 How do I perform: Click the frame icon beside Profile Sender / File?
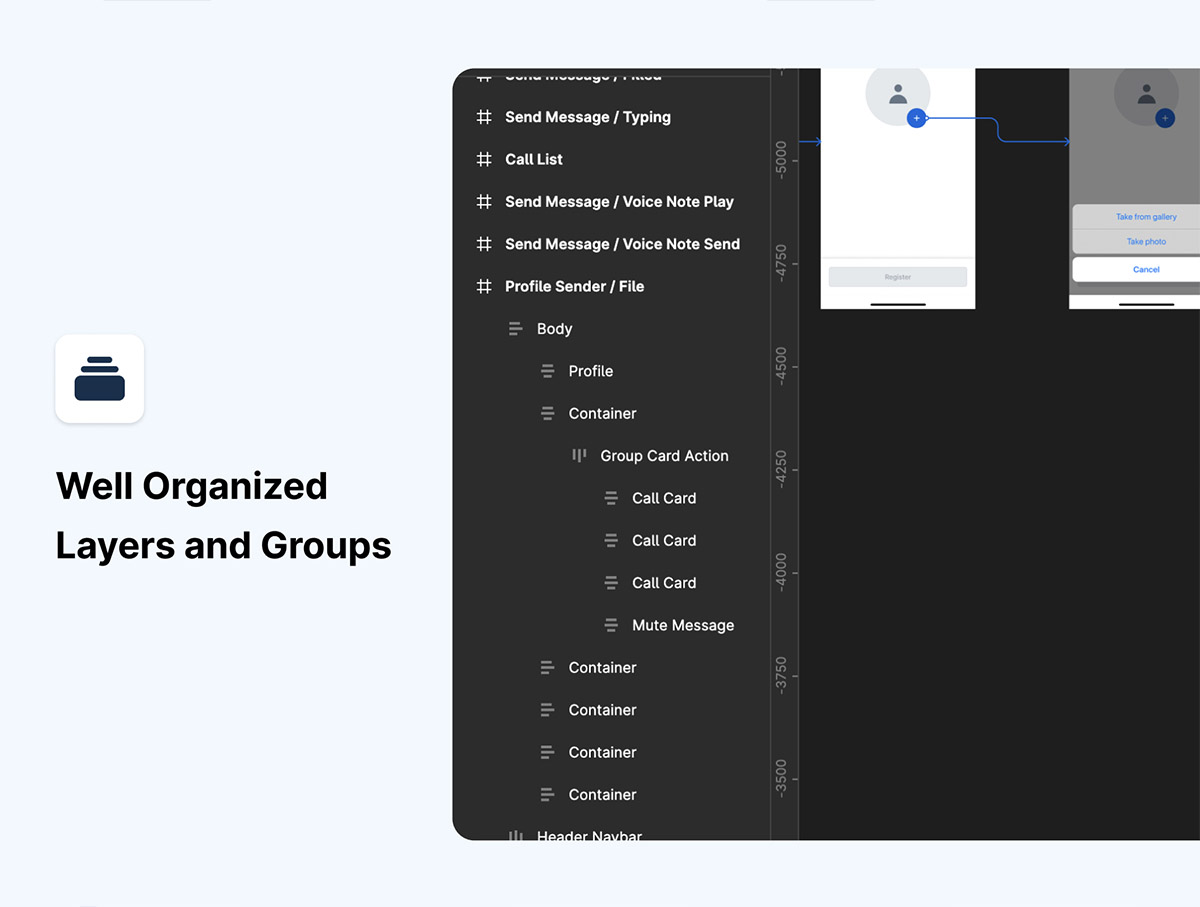(484, 286)
